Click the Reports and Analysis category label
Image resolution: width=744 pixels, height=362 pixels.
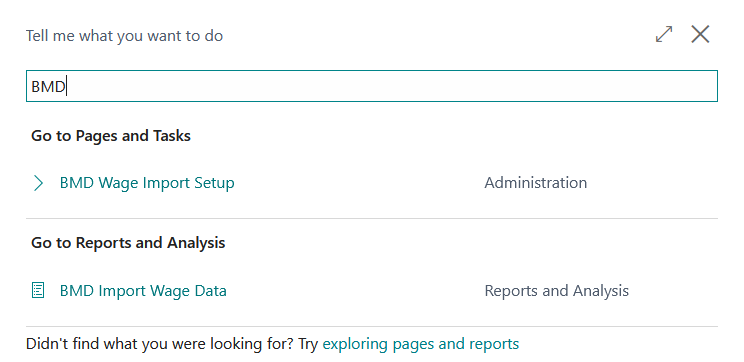(557, 290)
